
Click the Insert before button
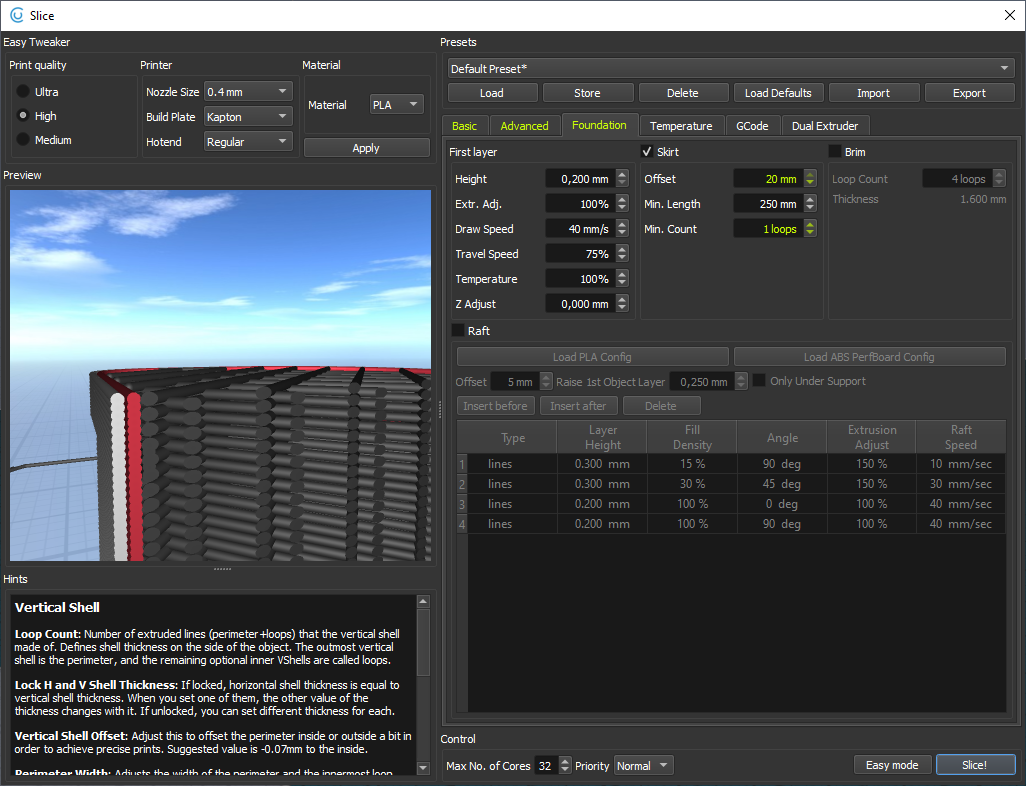pyautogui.click(x=495, y=406)
